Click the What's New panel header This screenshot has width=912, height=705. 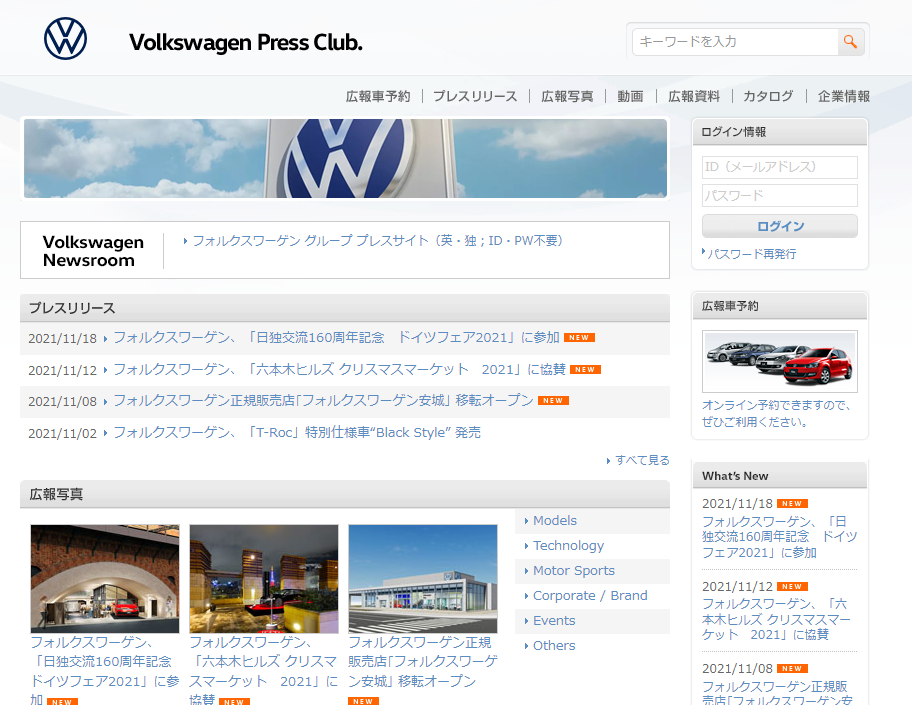[x=779, y=476]
